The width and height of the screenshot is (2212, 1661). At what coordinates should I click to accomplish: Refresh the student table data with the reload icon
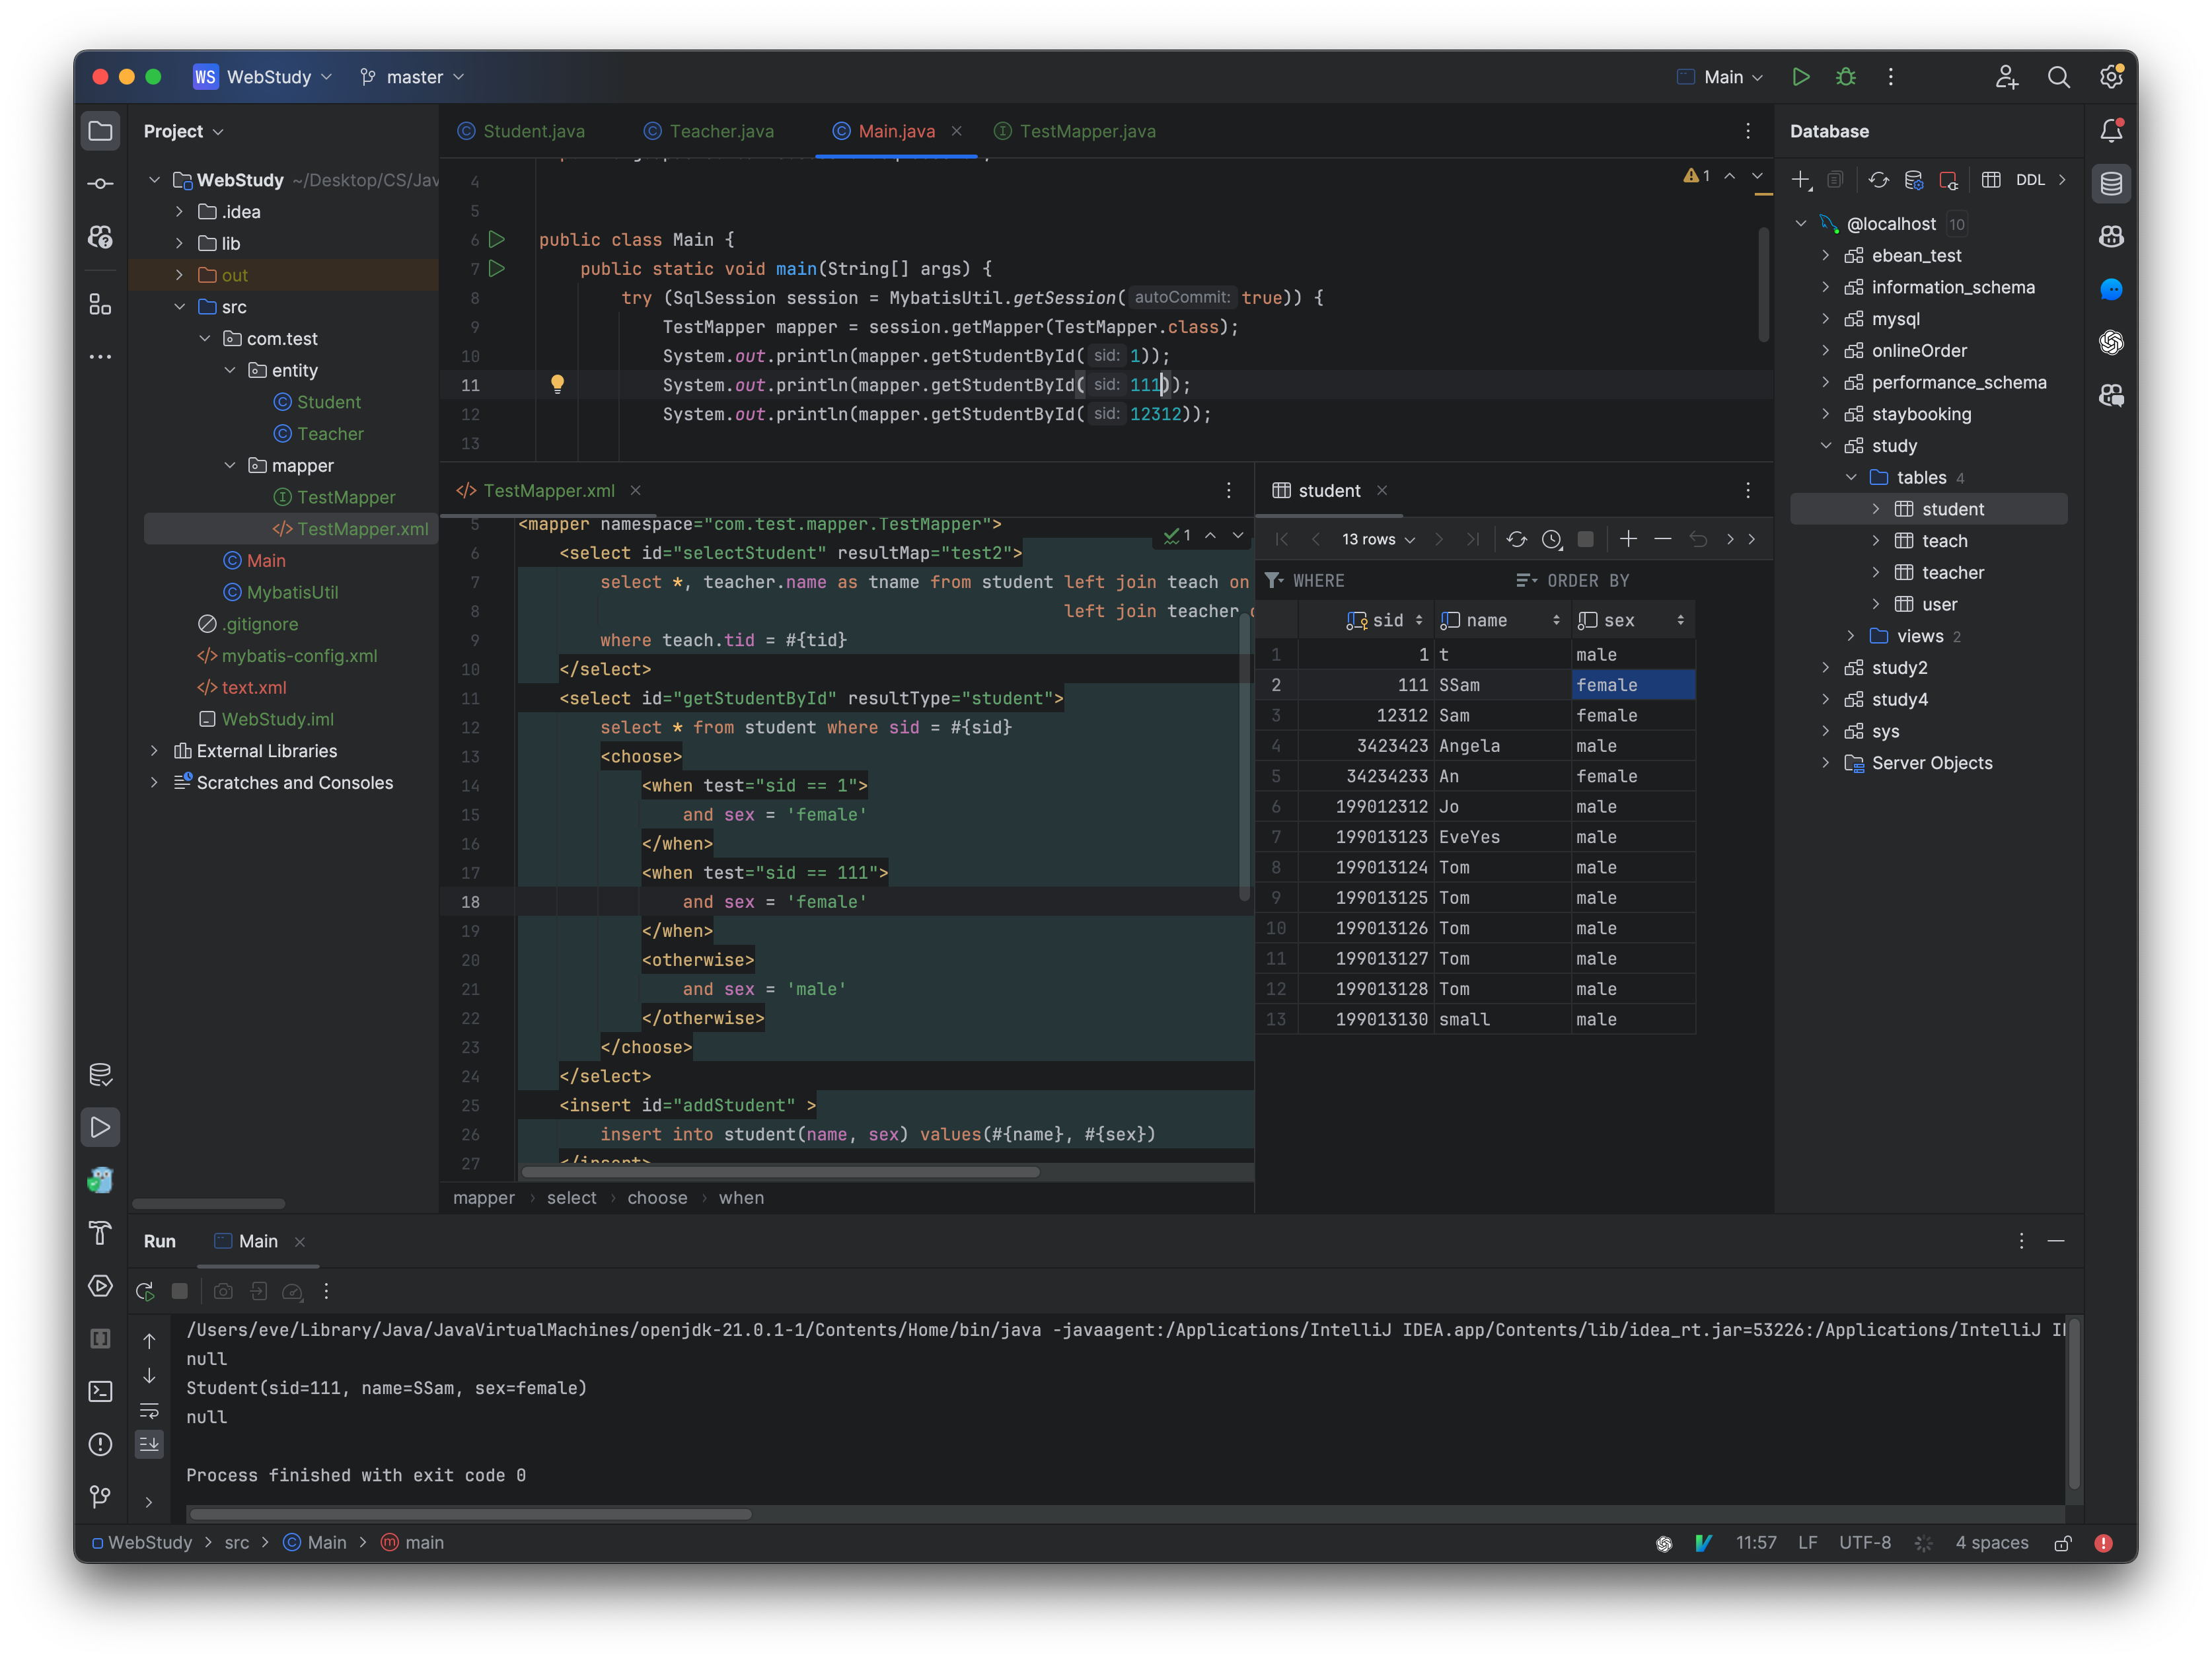[1516, 539]
